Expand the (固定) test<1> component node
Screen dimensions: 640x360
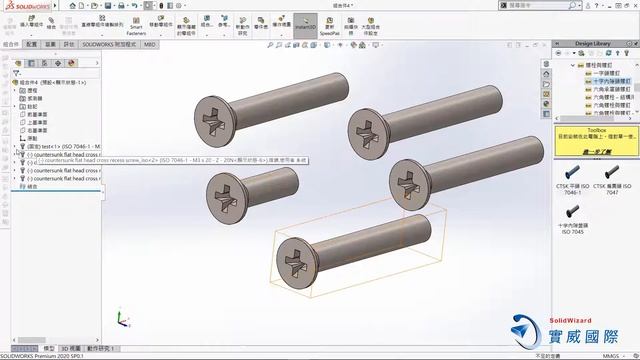pyautogui.click(x=15, y=146)
